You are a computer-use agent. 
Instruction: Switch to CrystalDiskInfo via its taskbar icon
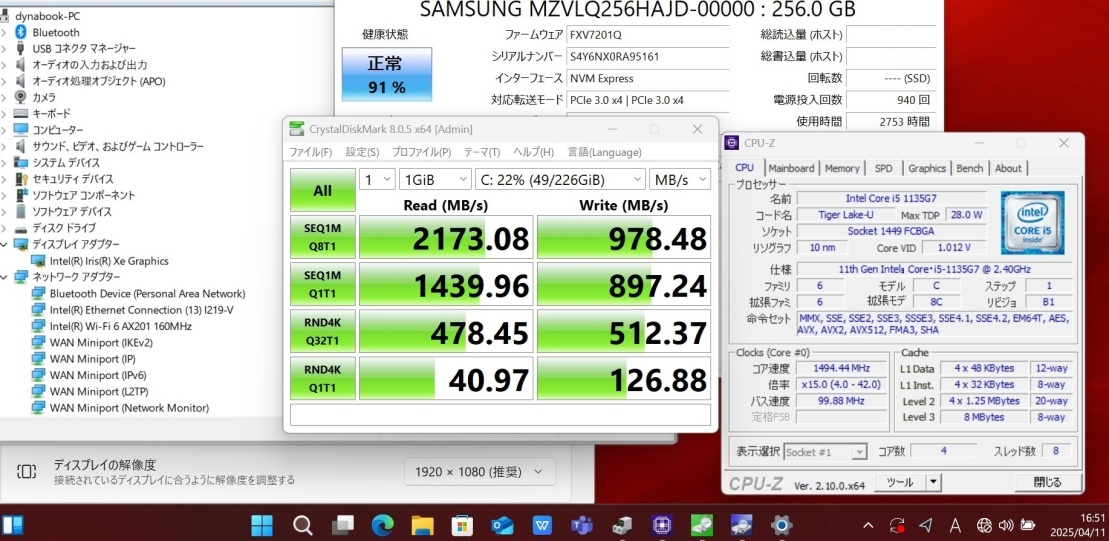(742, 525)
